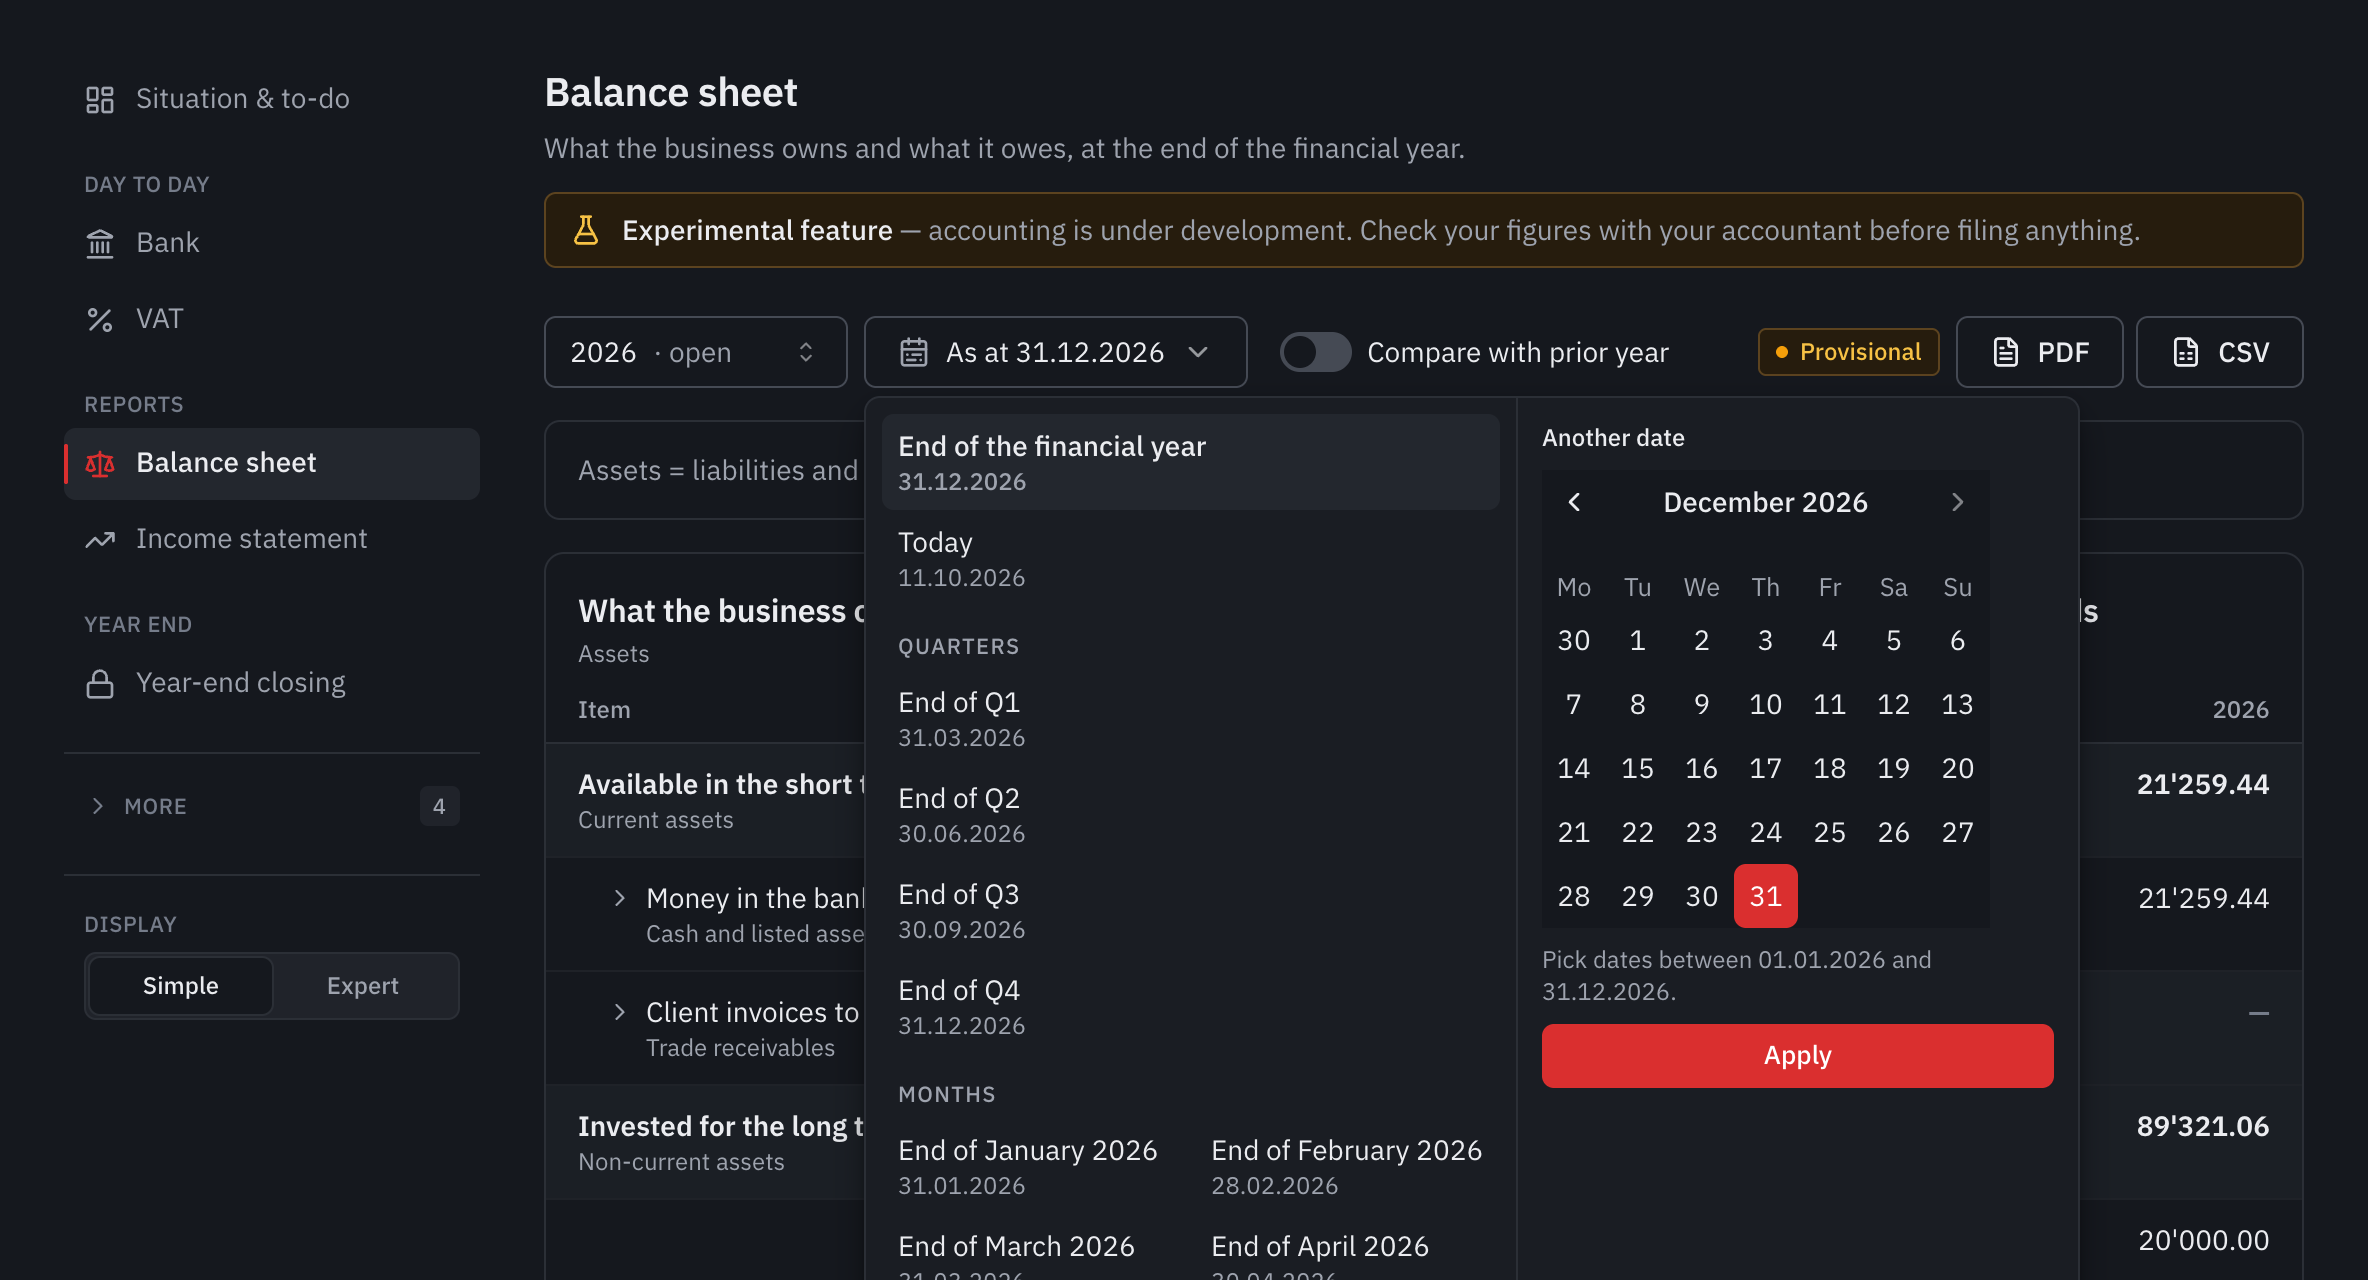Open the Situation & to-do dashboard icon
This screenshot has height=1280, width=2368.
[x=100, y=99]
